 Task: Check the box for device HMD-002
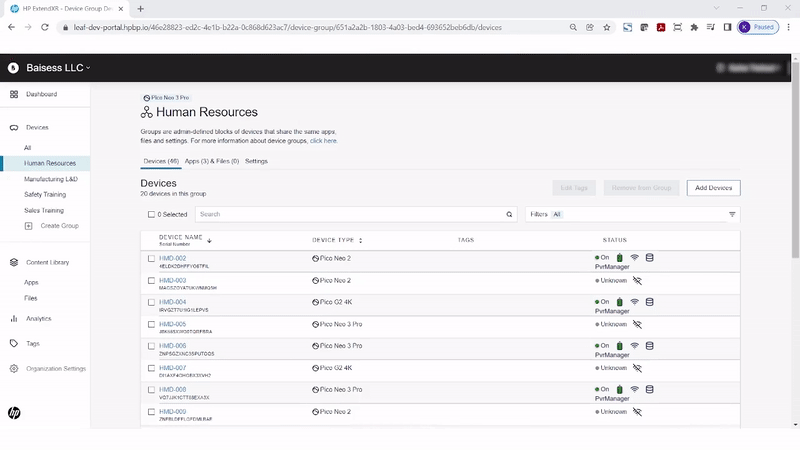[152, 259]
